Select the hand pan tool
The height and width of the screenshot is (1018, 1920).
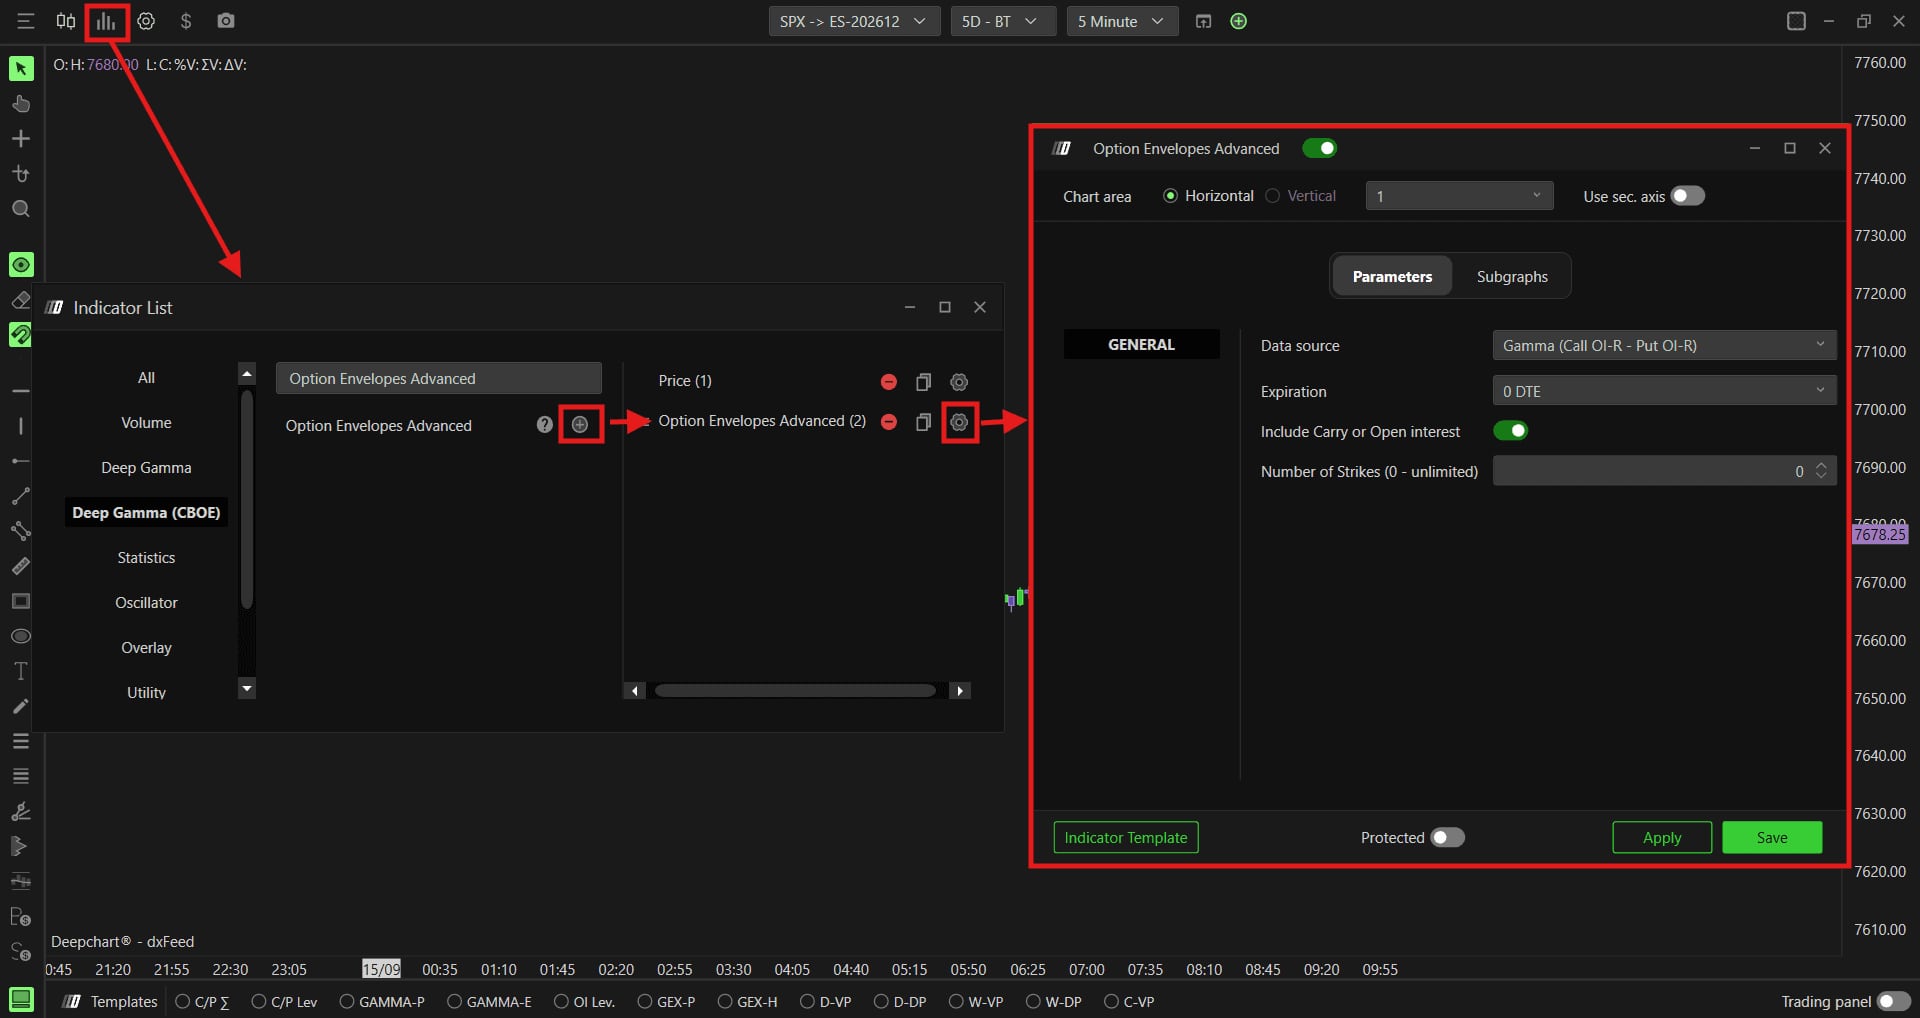coord(21,104)
